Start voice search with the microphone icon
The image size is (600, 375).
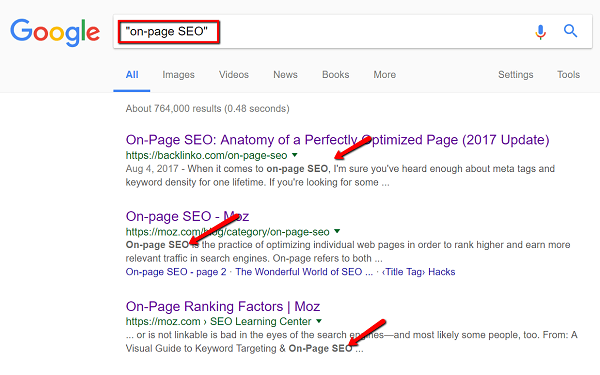[540, 32]
